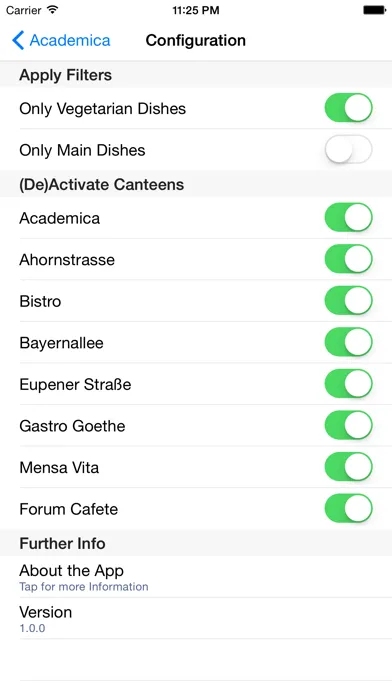Toggle the Bistro canteen switch
The image size is (392, 696).
(348, 301)
